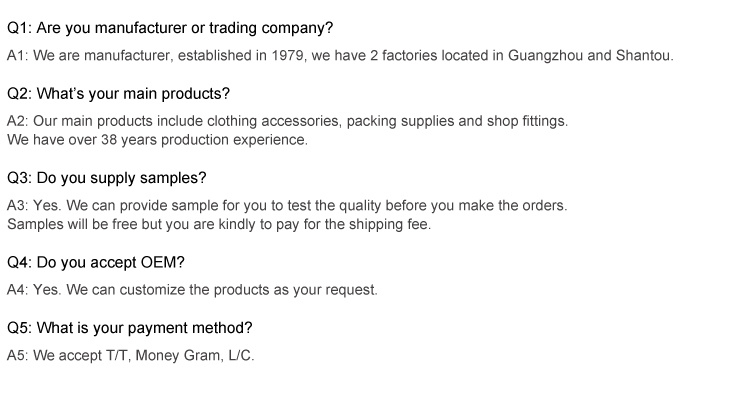Click the A3 line about providing sample
The width and height of the screenshot is (750, 400).
287,206
